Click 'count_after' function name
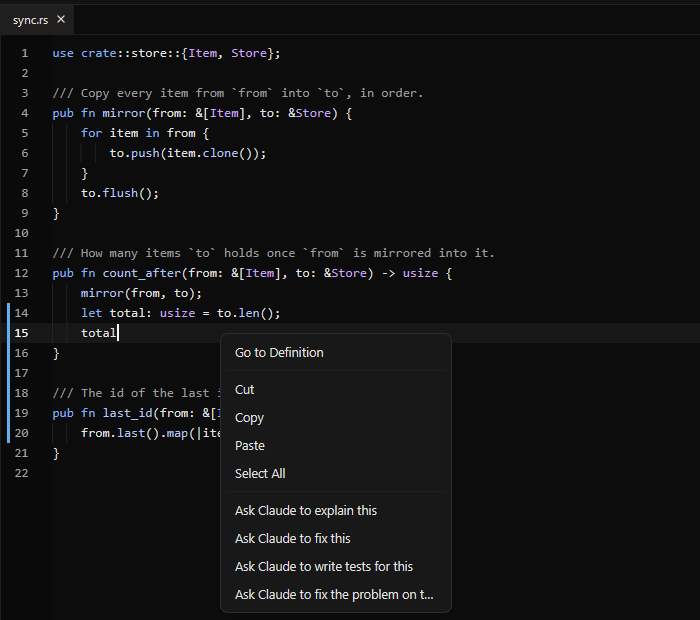 tap(142, 273)
